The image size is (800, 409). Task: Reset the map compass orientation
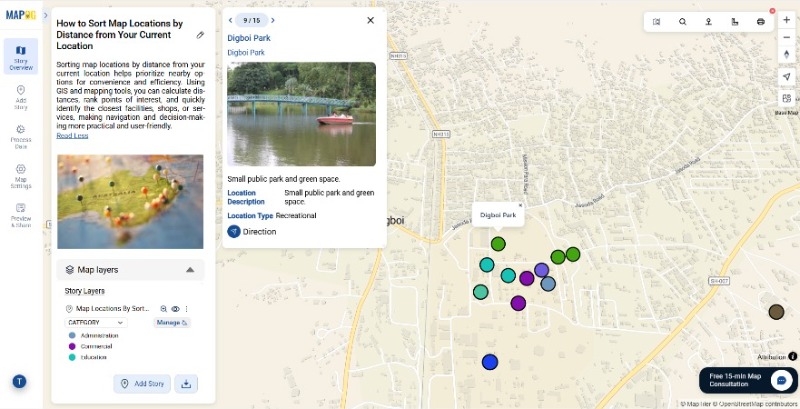(x=787, y=54)
